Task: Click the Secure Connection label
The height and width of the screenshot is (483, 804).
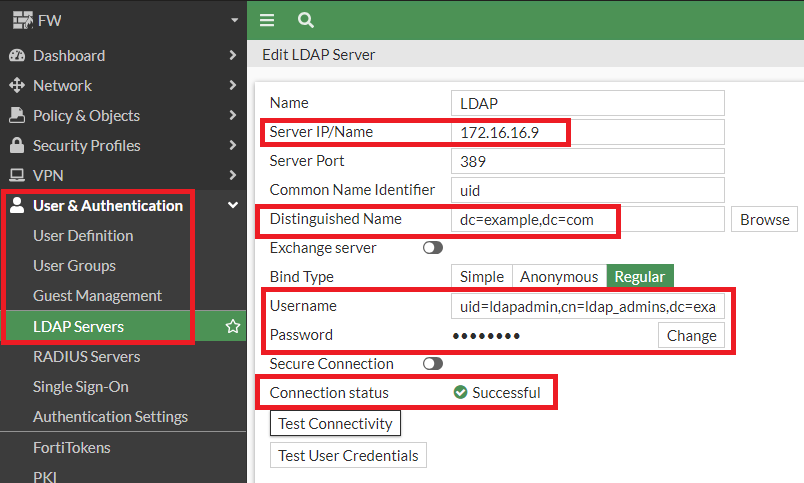Action: click(x=331, y=364)
